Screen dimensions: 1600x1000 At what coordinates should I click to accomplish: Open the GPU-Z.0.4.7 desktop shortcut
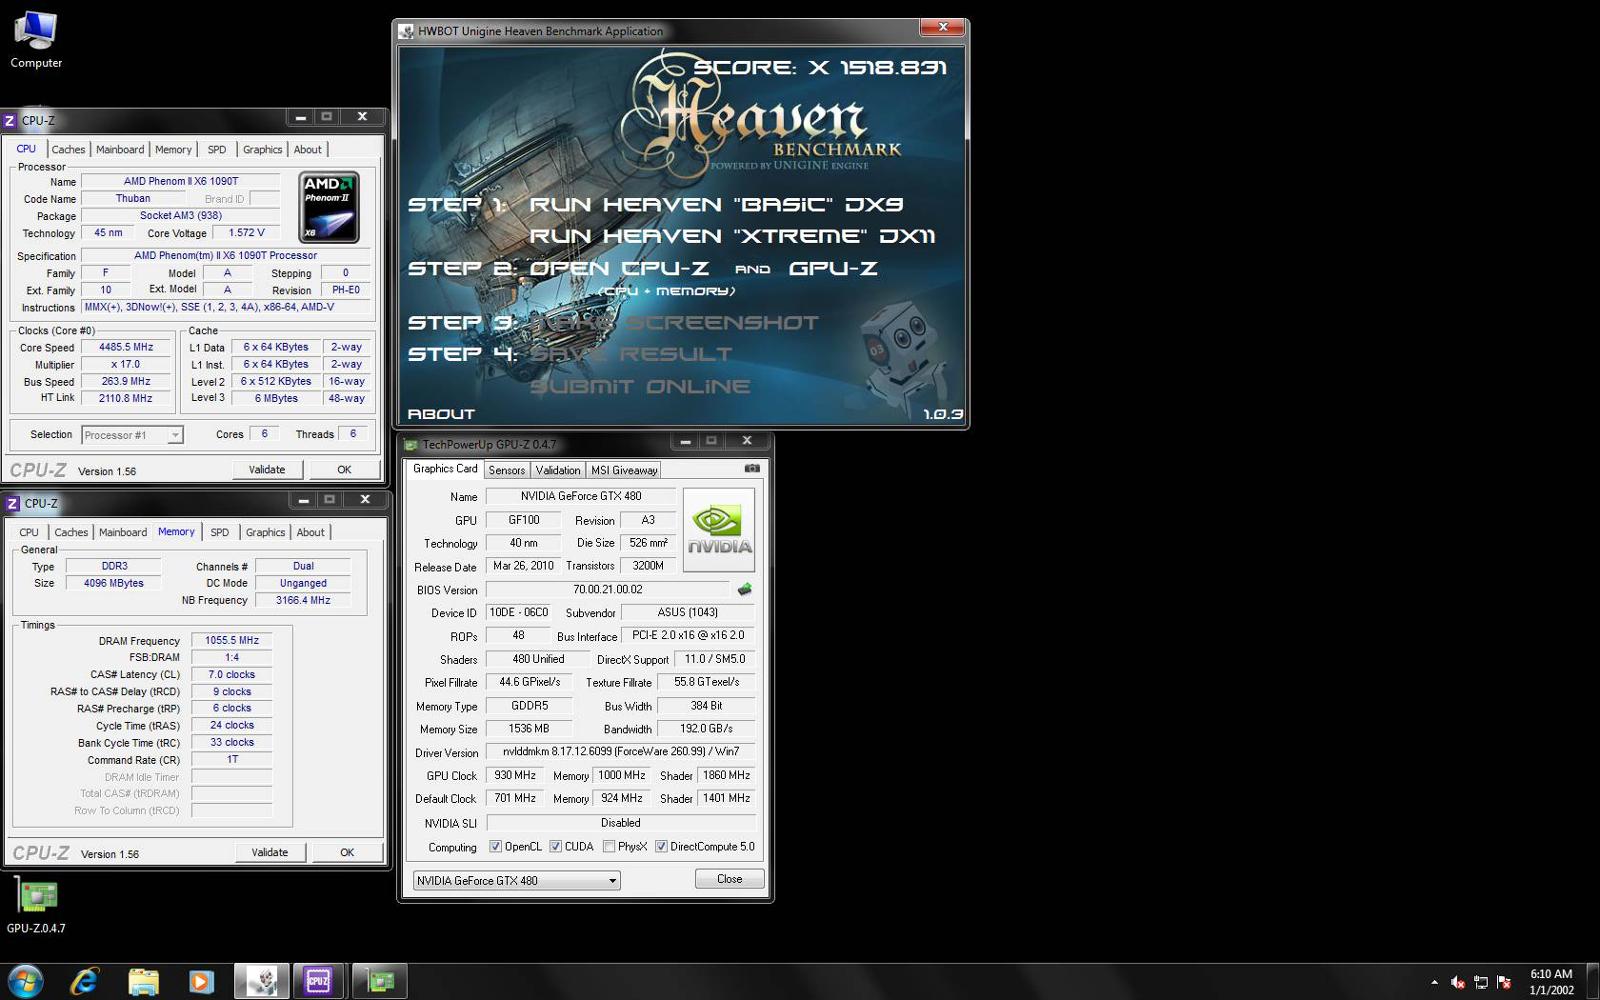[36, 905]
